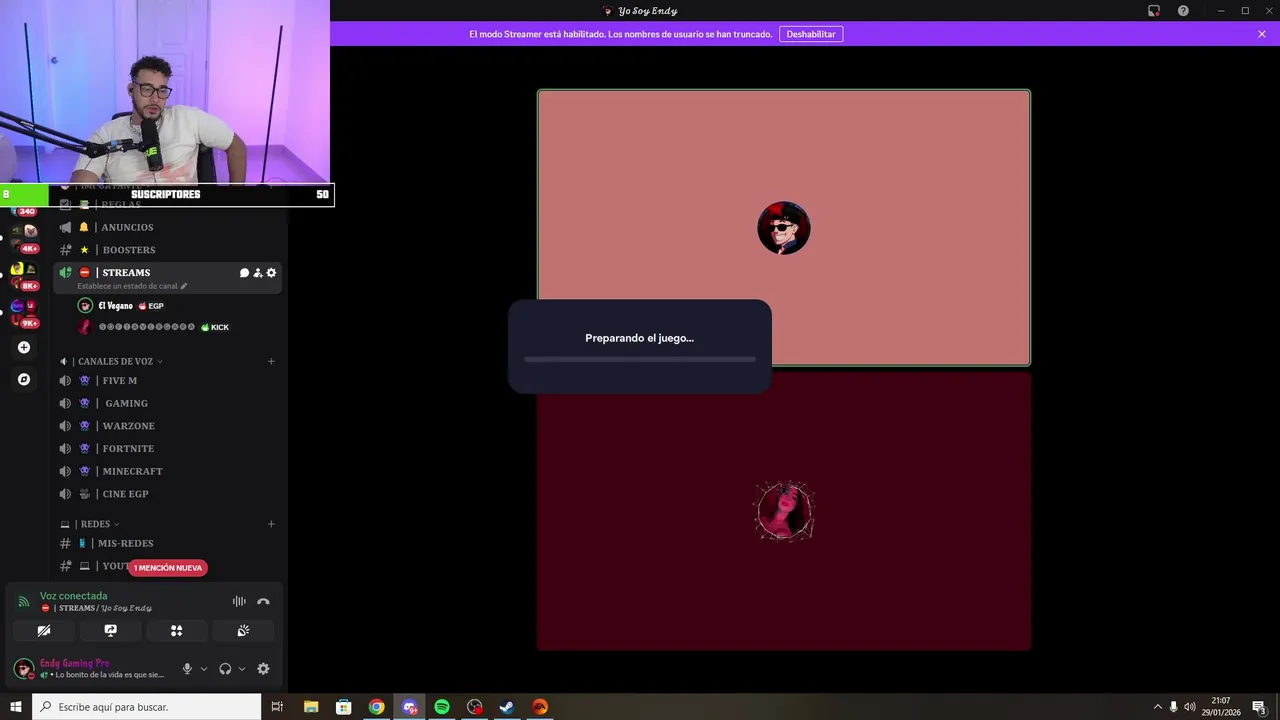This screenshot has width=1280, height=720.
Task: Expand microphone input options arrow
Action: pyautogui.click(x=204, y=669)
